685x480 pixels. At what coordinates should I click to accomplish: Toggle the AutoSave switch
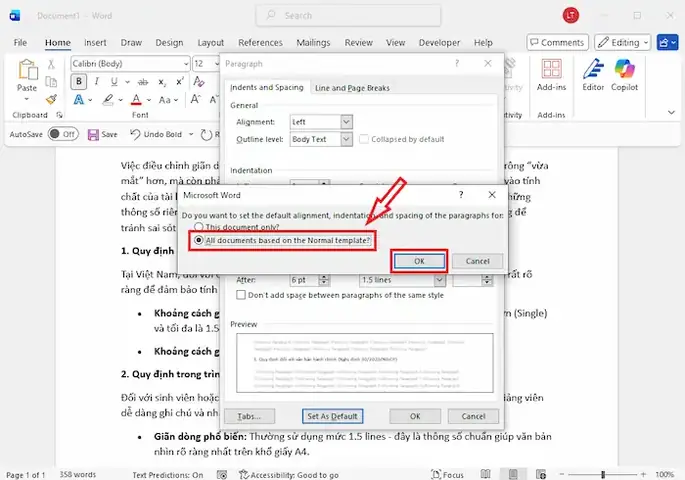point(63,134)
